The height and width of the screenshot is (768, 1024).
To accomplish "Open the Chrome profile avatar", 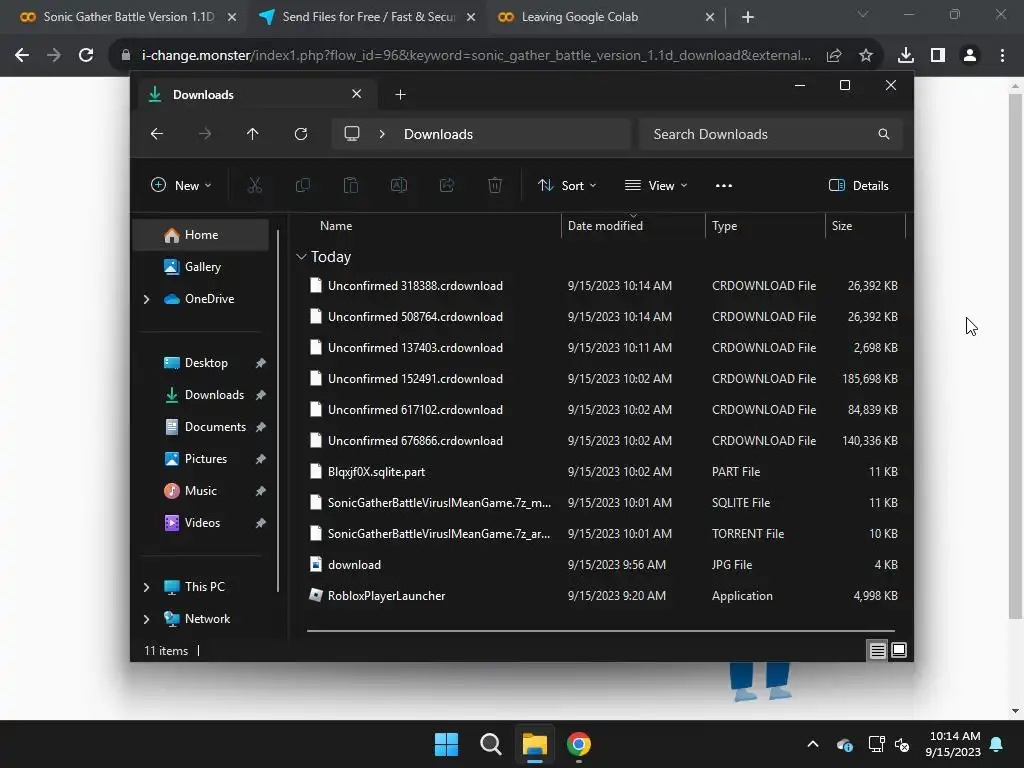I will tap(970, 56).
